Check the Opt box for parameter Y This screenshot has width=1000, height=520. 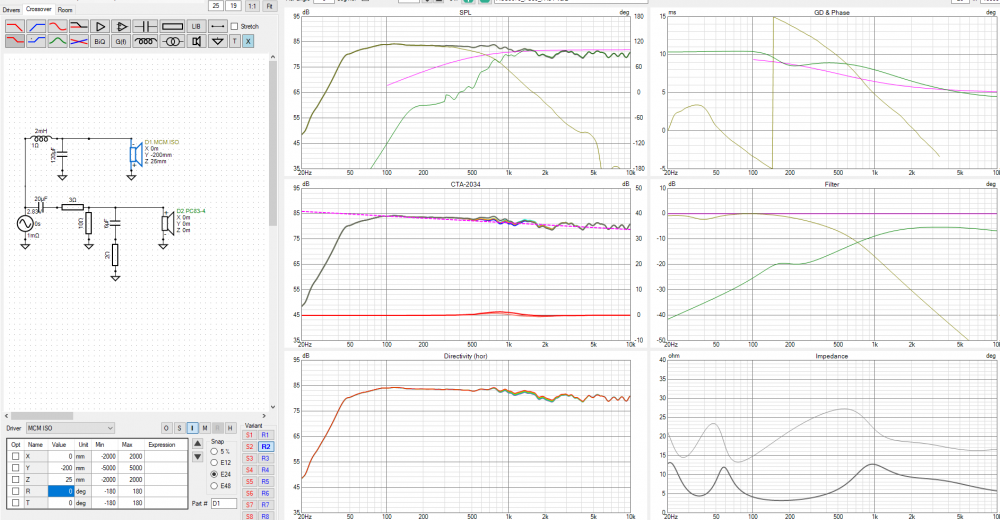(x=15, y=467)
